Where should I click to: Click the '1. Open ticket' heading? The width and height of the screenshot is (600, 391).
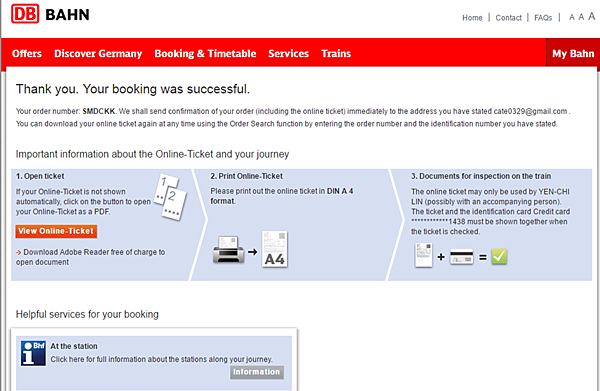tap(40, 176)
